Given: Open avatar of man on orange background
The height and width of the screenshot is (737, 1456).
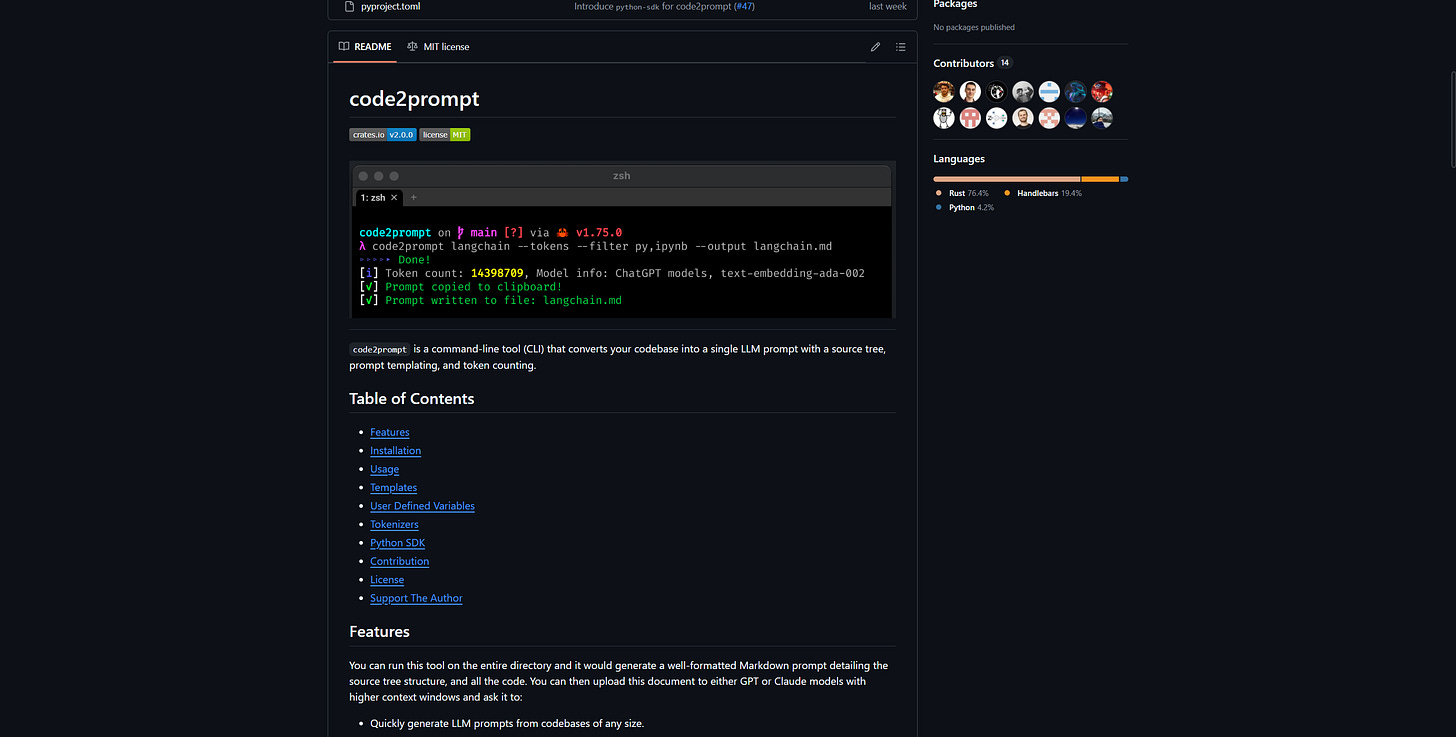Looking at the screenshot, I should [x=944, y=92].
